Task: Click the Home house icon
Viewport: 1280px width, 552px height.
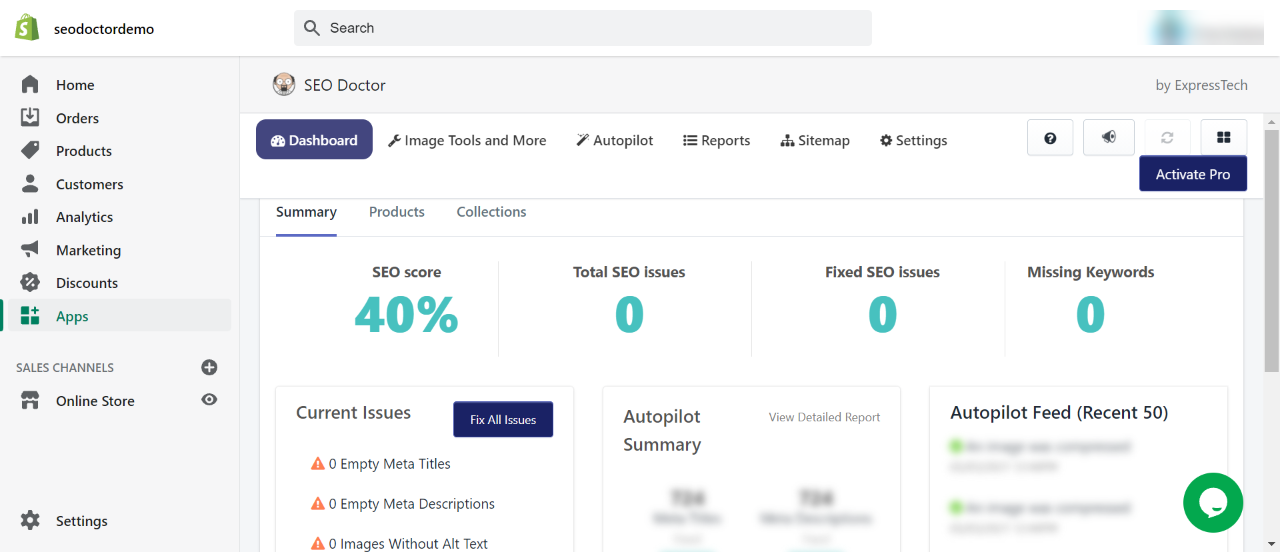Action: pyautogui.click(x=30, y=85)
